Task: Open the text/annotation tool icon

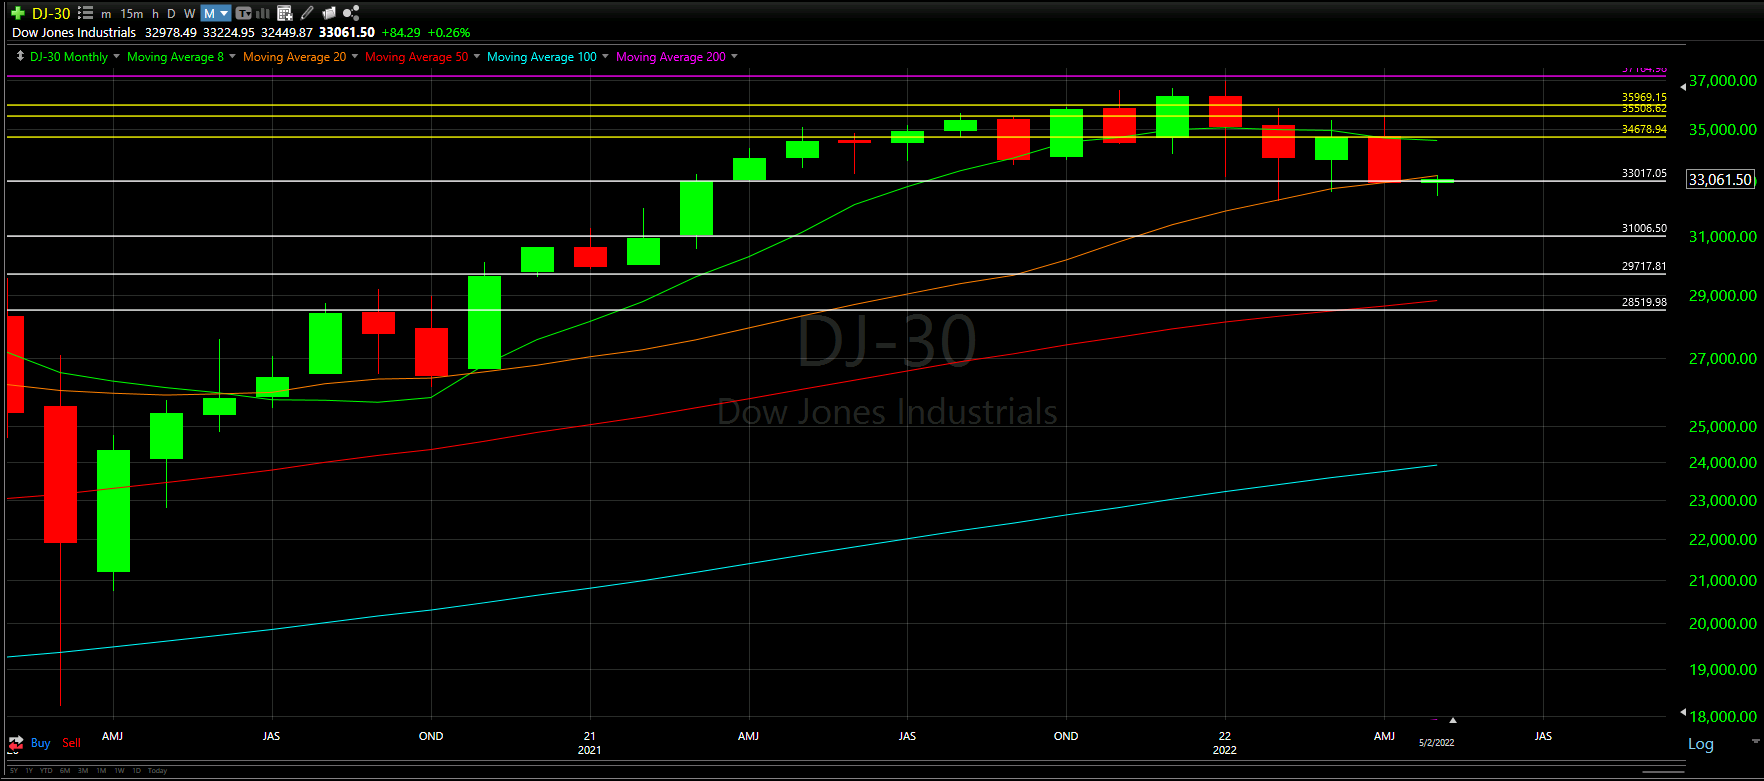Action: (243, 13)
